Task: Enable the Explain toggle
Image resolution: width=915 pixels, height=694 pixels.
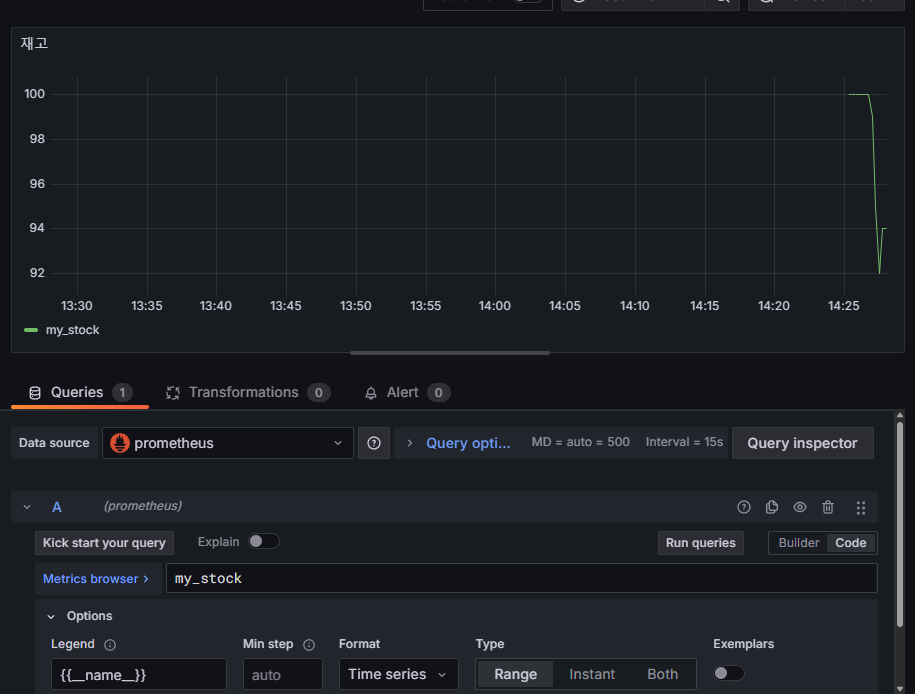Action: tap(264, 542)
